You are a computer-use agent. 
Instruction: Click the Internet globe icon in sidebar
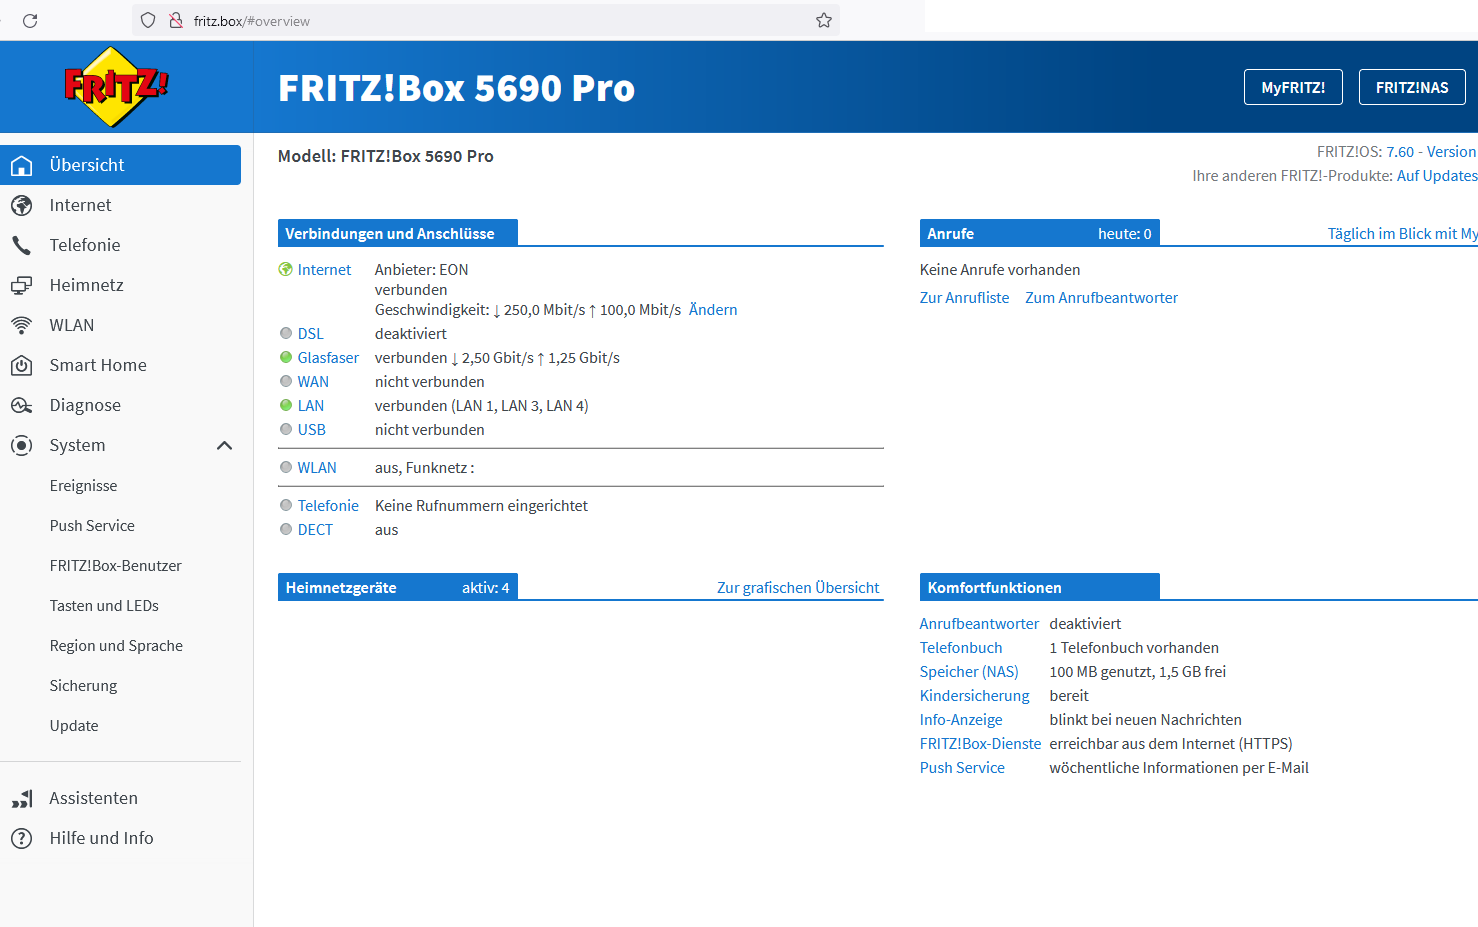(21, 205)
